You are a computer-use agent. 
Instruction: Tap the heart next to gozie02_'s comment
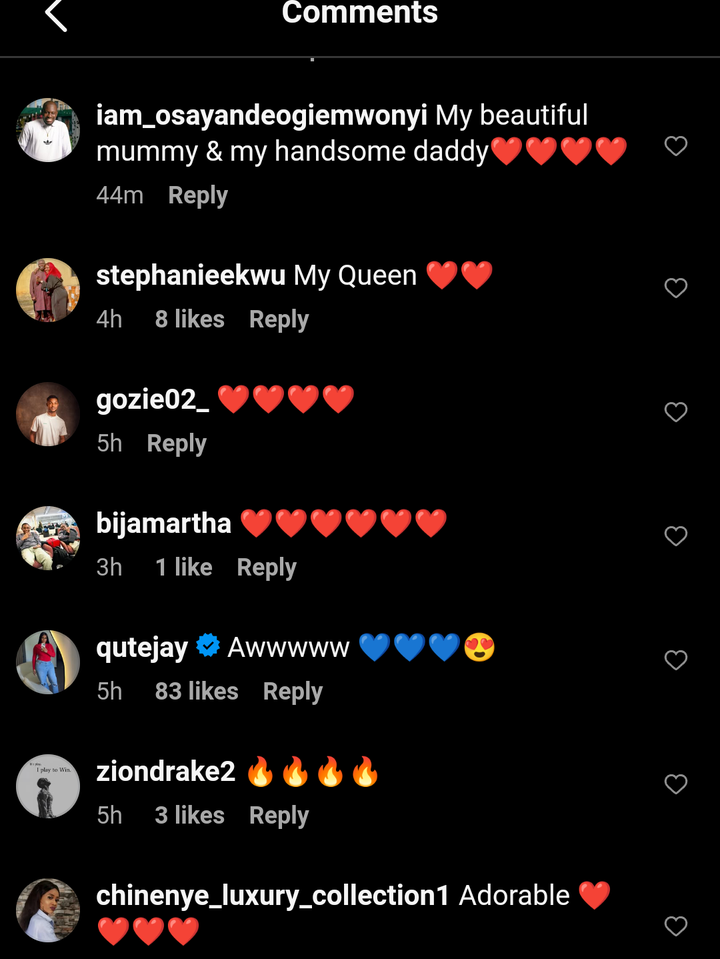click(x=676, y=412)
